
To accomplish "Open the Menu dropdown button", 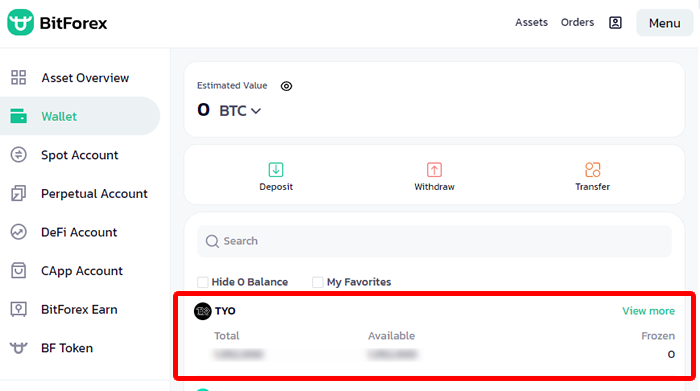I will [x=664, y=23].
